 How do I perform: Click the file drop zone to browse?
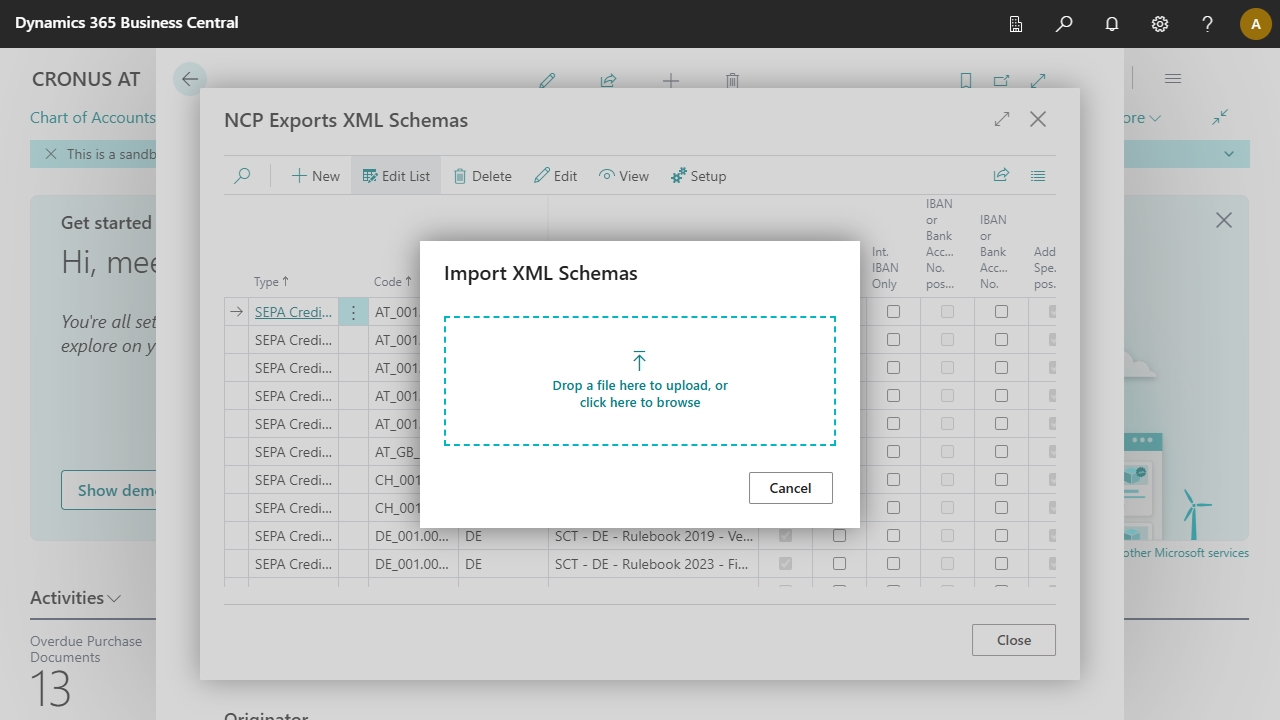pyautogui.click(x=640, y=381)
